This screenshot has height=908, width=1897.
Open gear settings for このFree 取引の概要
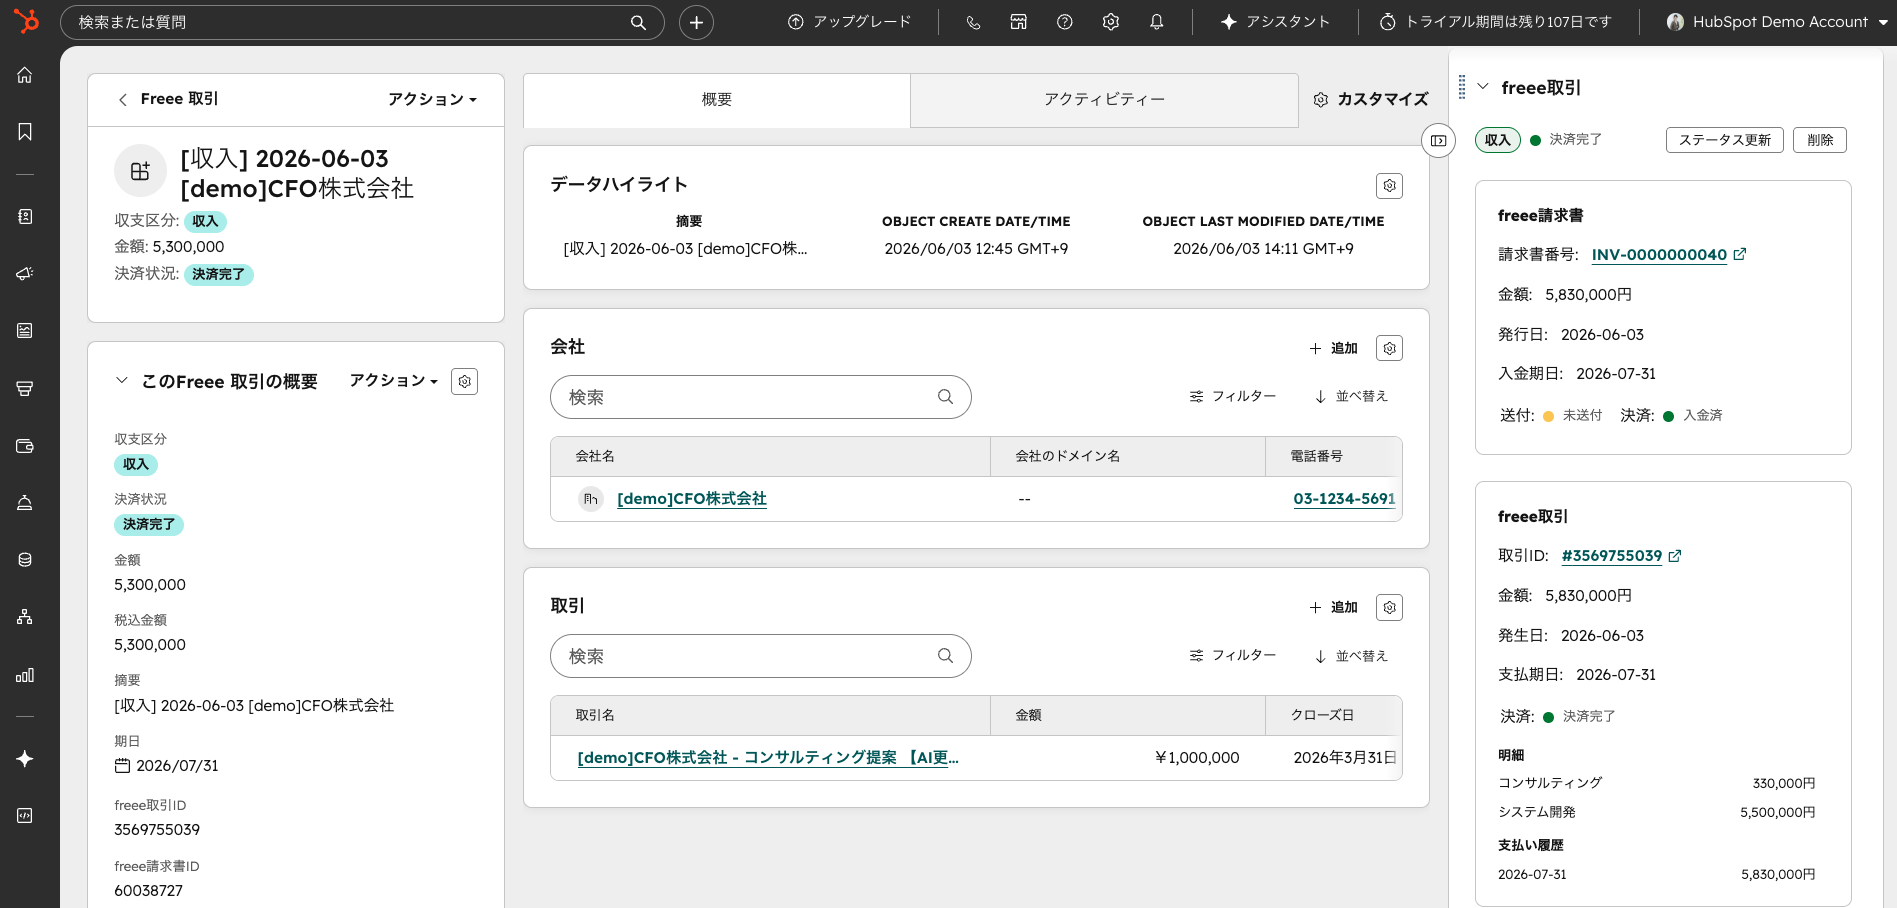point(464,381)
